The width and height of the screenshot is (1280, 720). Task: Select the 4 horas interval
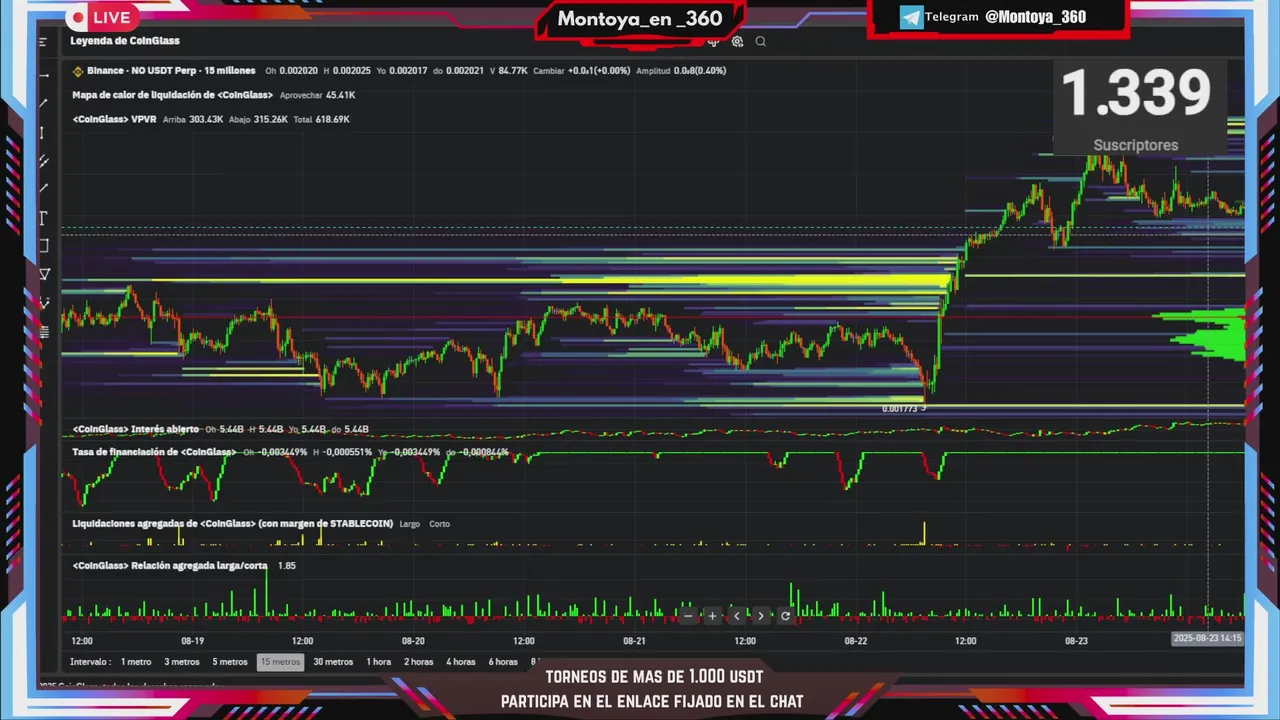click(461, 662)
